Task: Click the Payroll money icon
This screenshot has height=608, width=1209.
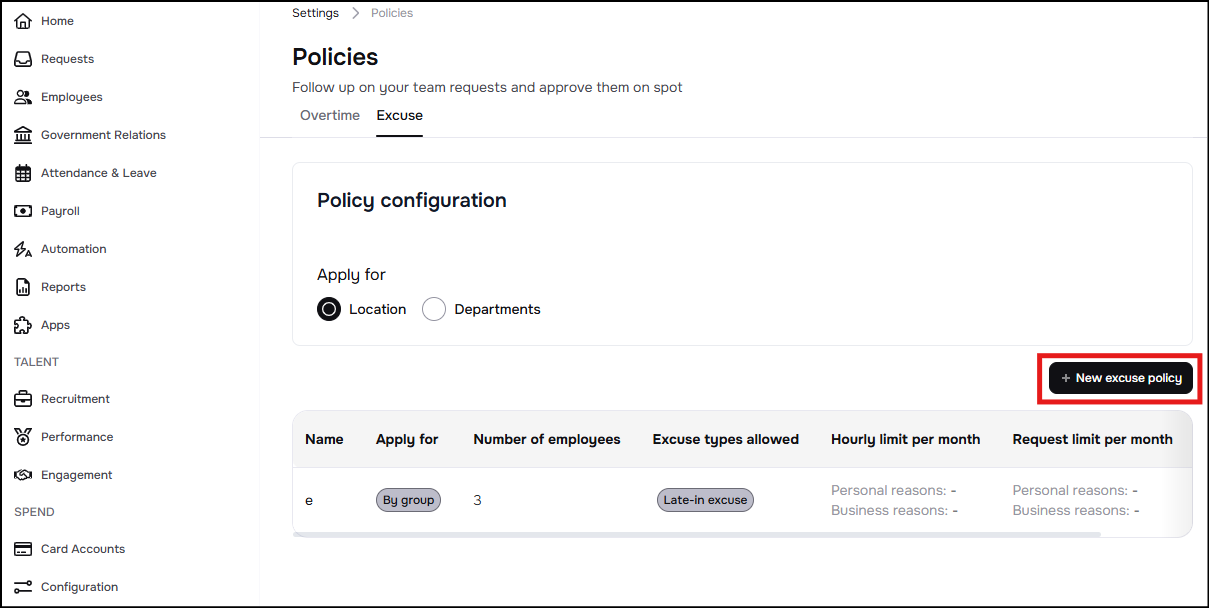Action: (x=23, y=211)
